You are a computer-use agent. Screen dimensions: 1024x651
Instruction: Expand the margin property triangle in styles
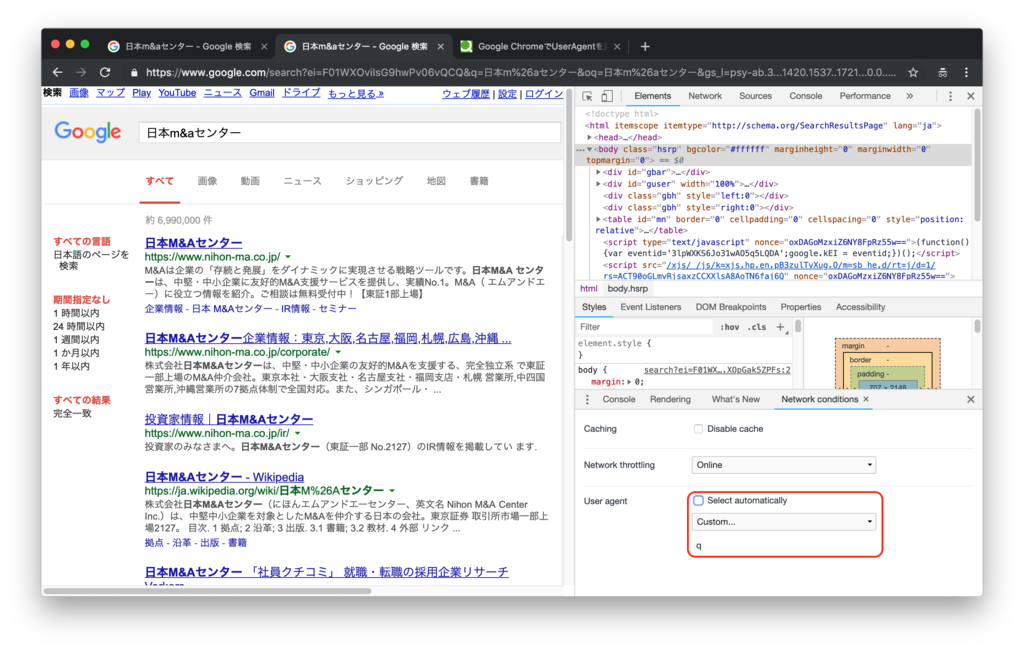tap(630, 382)
